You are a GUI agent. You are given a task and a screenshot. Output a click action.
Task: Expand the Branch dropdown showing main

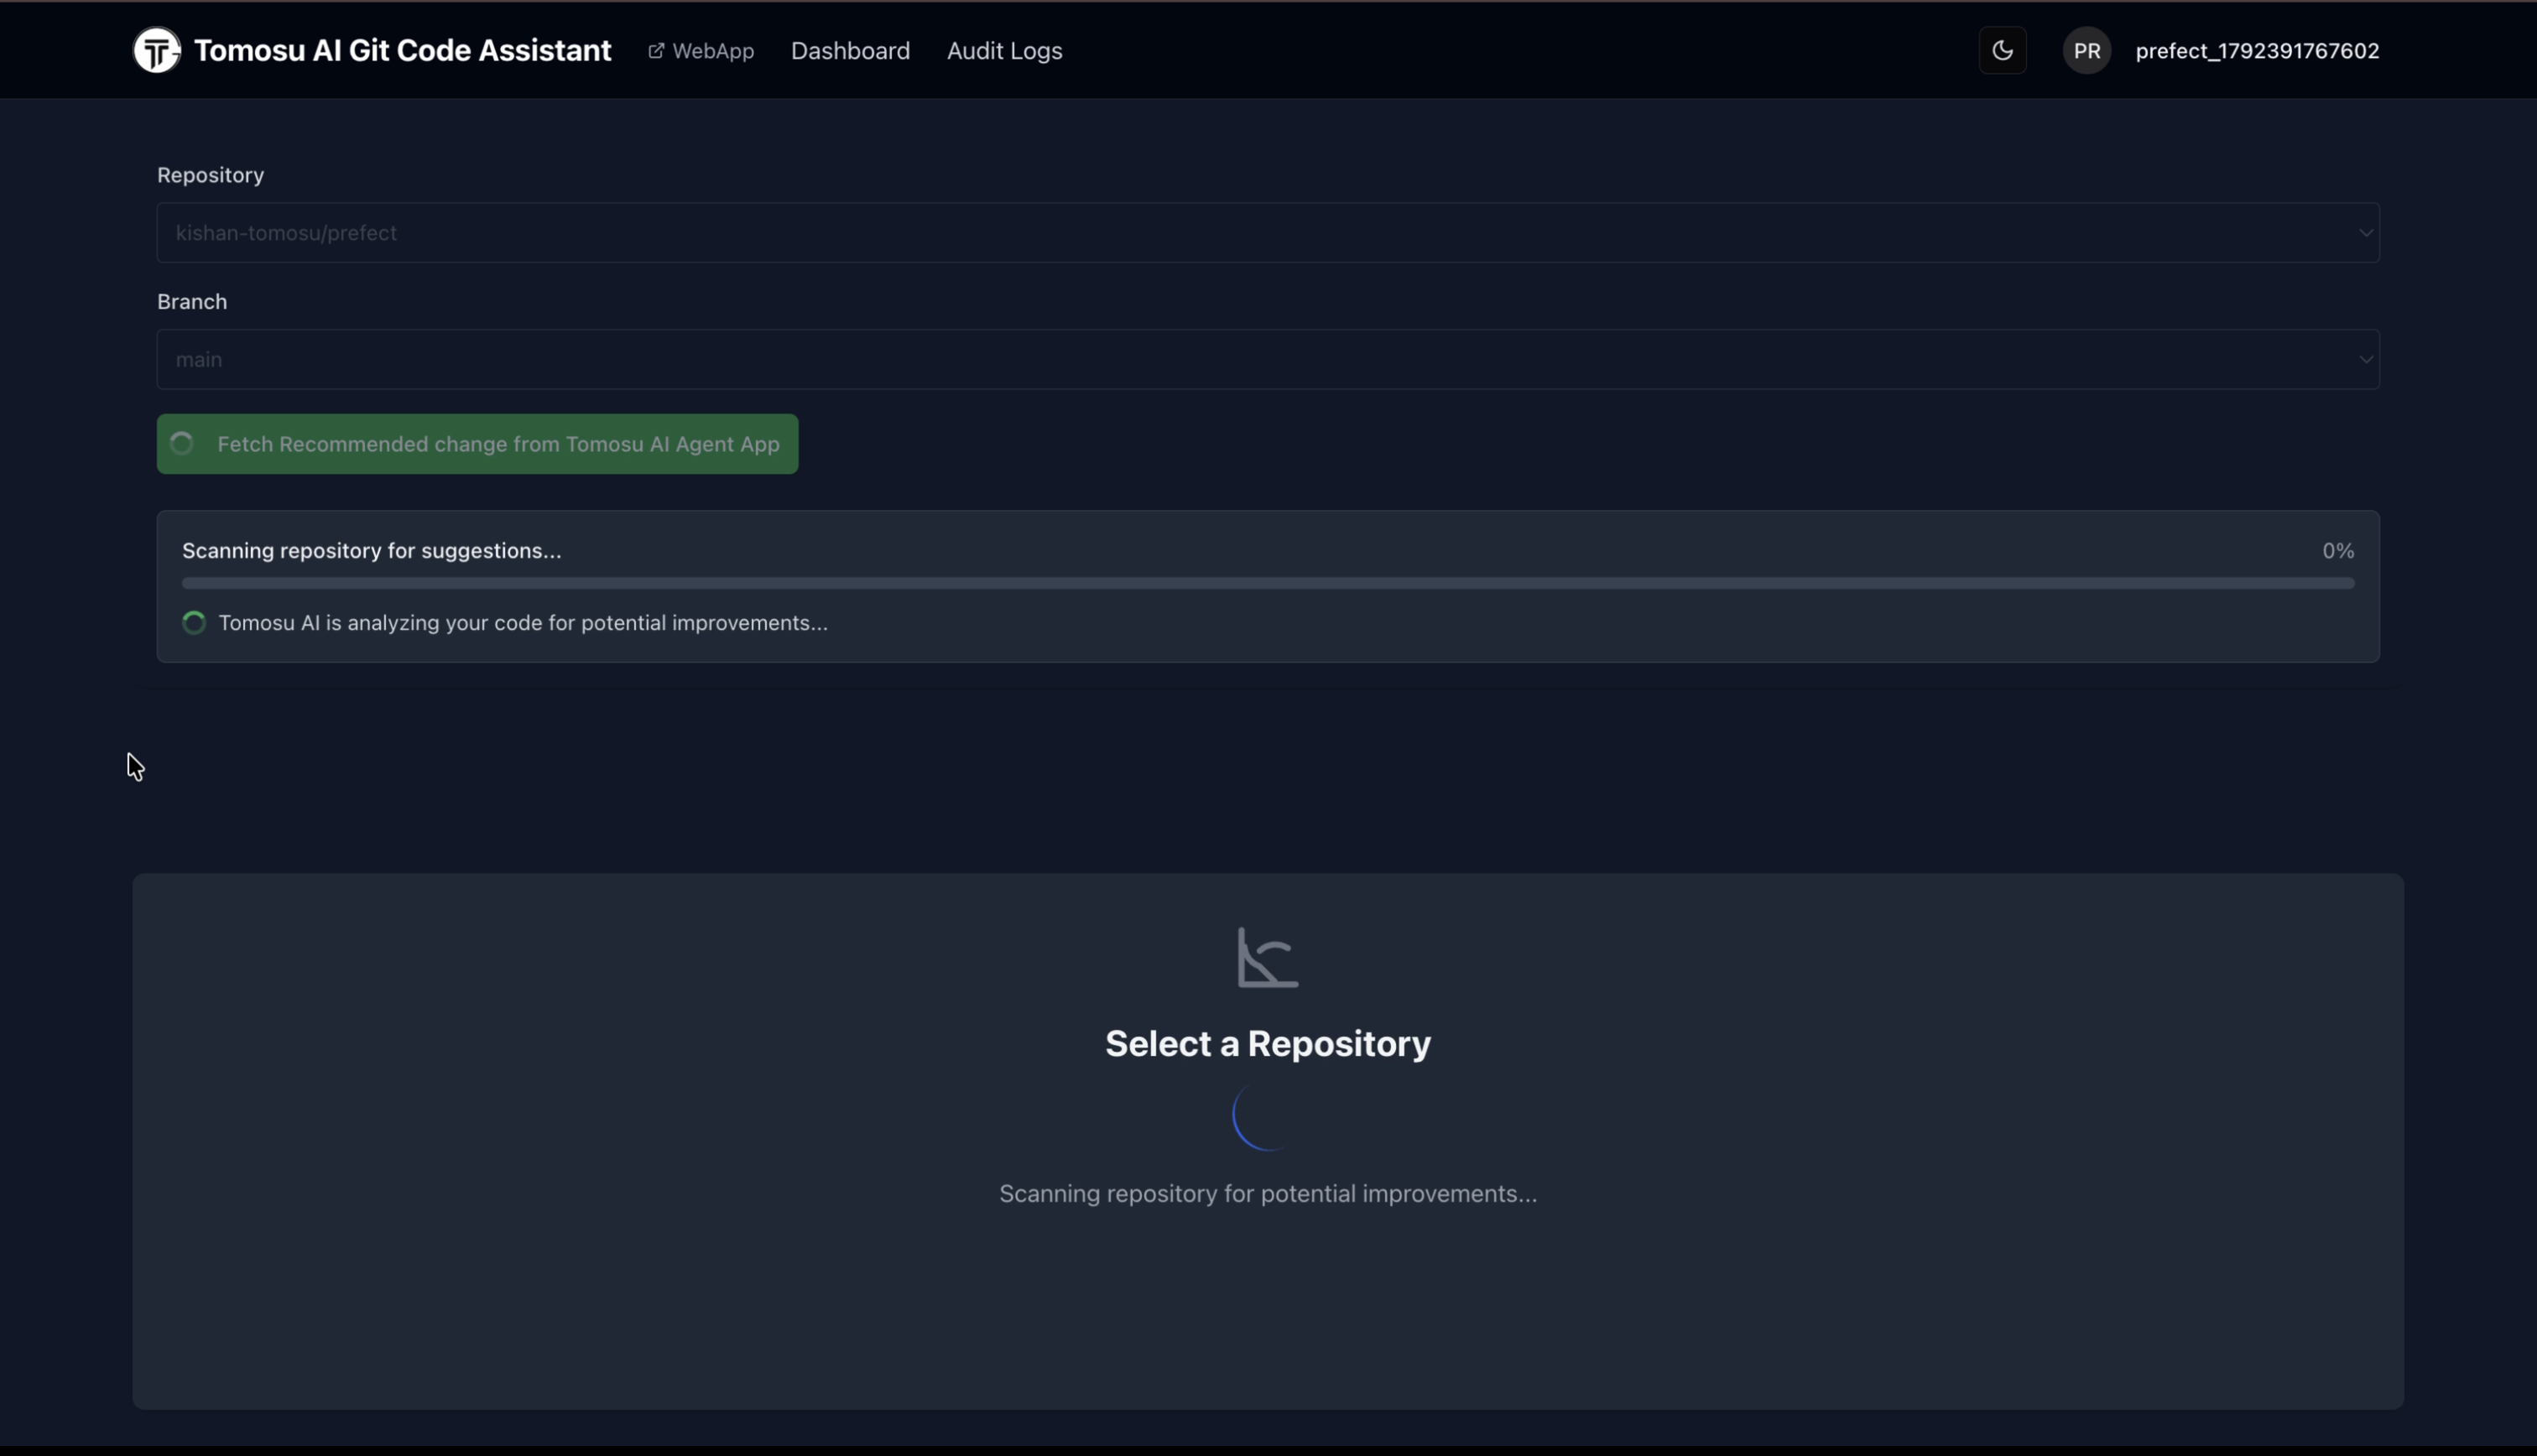[x=1268, y=359]
